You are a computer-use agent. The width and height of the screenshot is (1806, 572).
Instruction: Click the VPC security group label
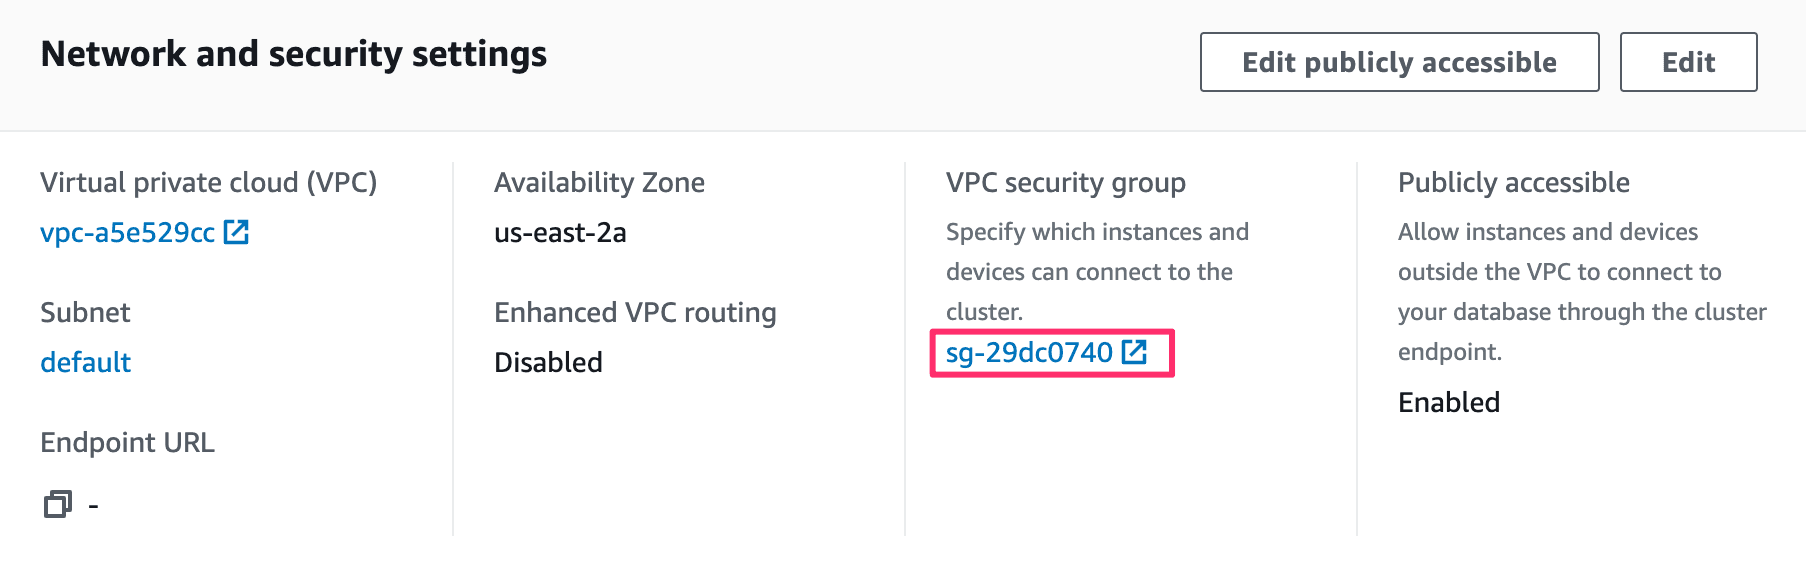pyautogui.click(x=1065, y=182)
